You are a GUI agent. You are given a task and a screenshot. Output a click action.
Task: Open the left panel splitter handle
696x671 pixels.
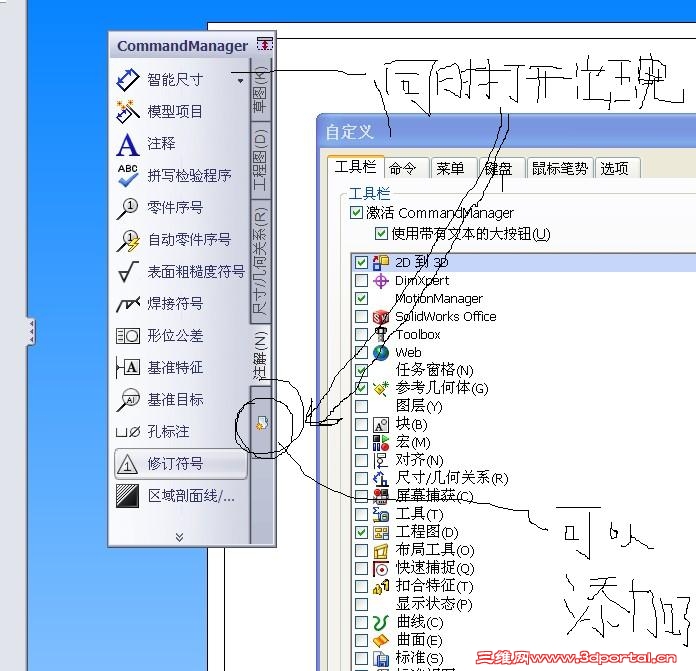click(30, 332)
